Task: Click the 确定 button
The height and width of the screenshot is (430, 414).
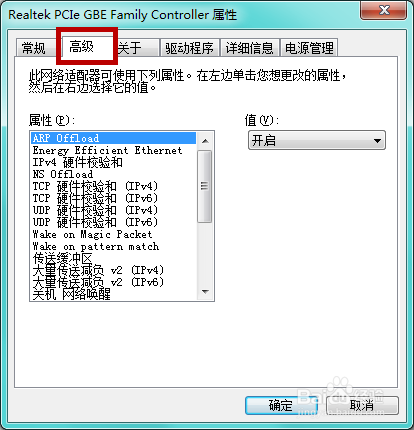Action: (281, 405)
